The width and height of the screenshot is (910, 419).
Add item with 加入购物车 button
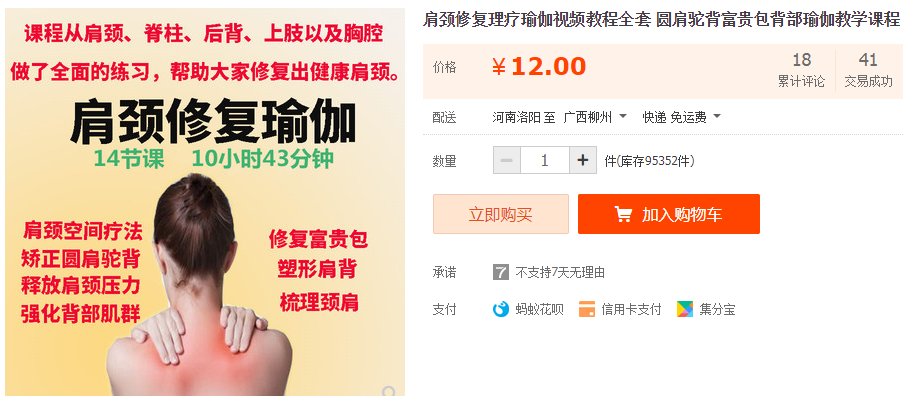point(669,214)
